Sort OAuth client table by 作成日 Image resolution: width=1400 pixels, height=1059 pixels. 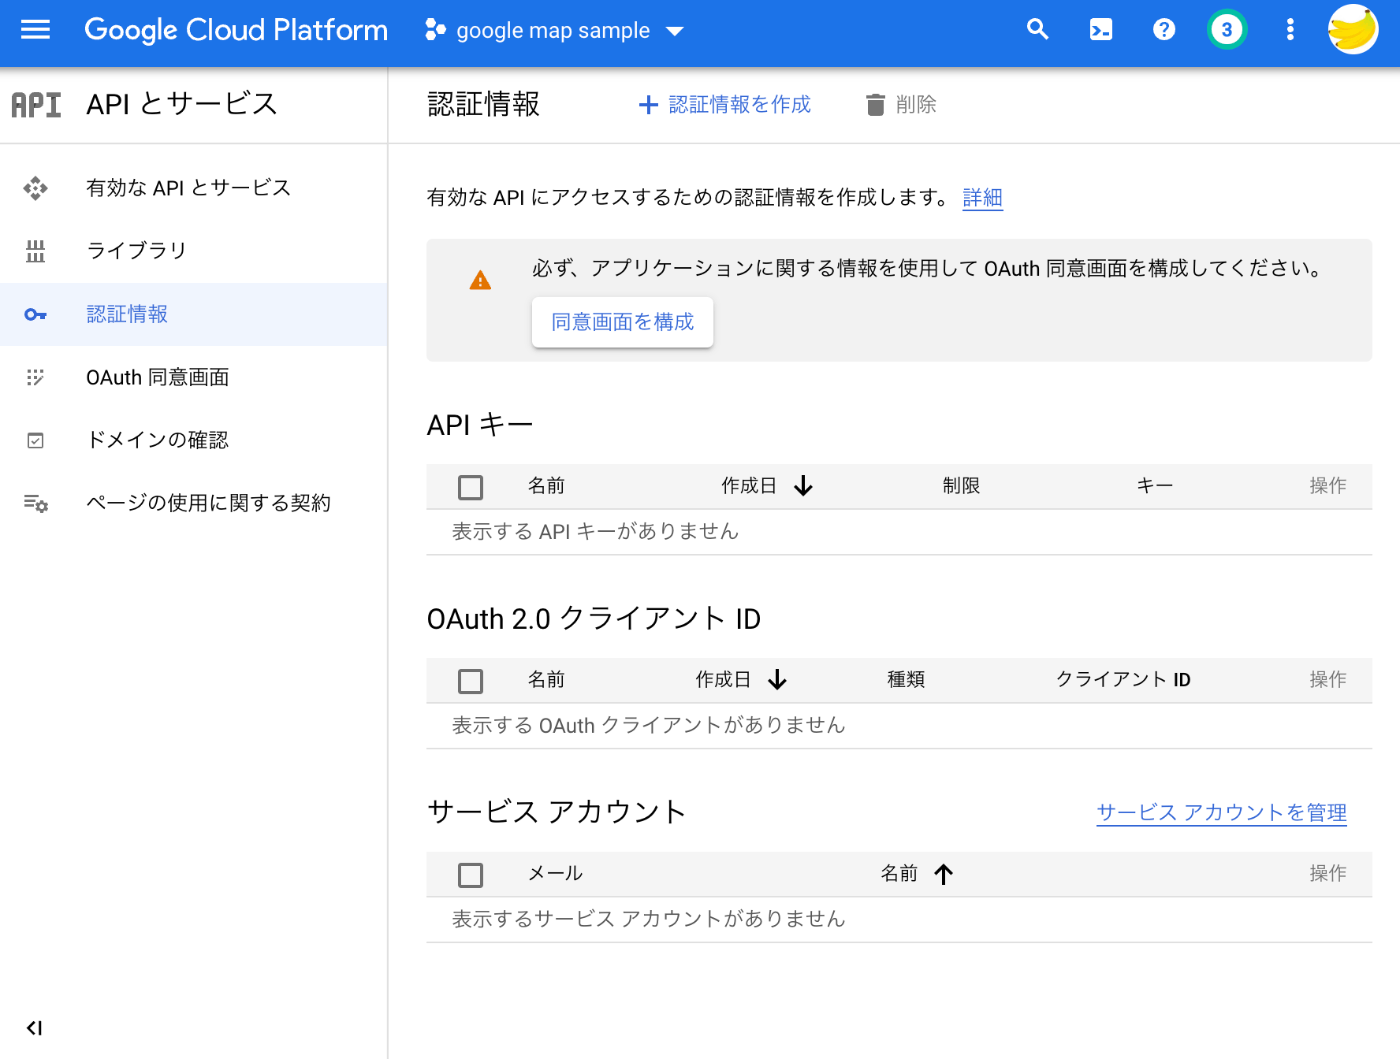point(741,680)
